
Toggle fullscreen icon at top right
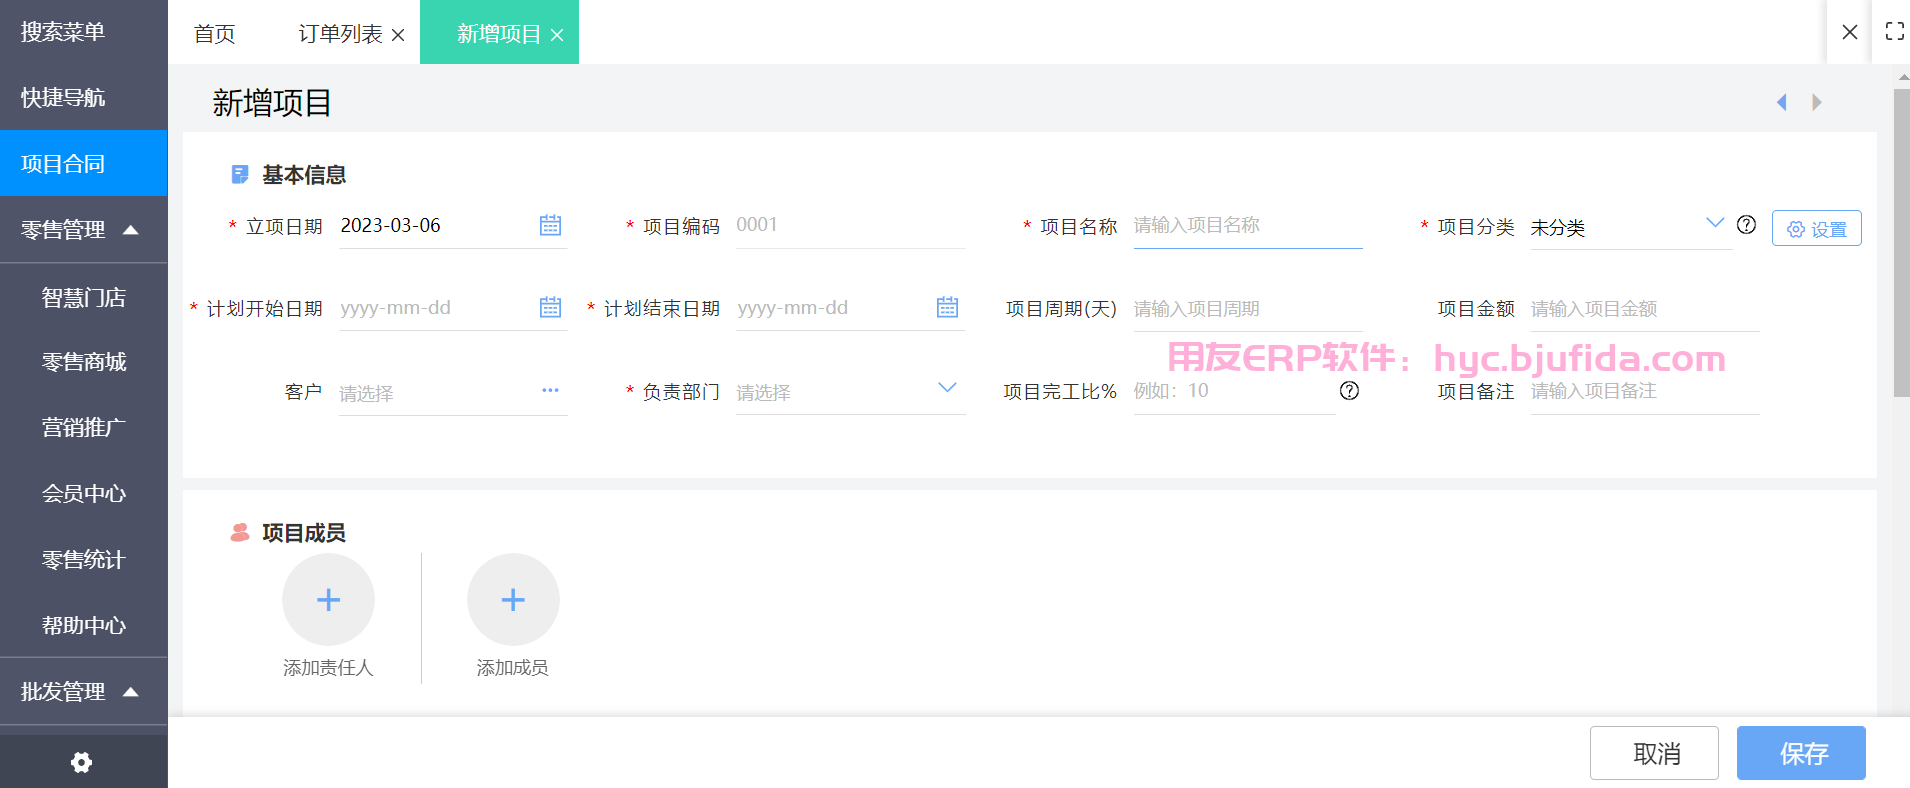[x=1894, y=31]
